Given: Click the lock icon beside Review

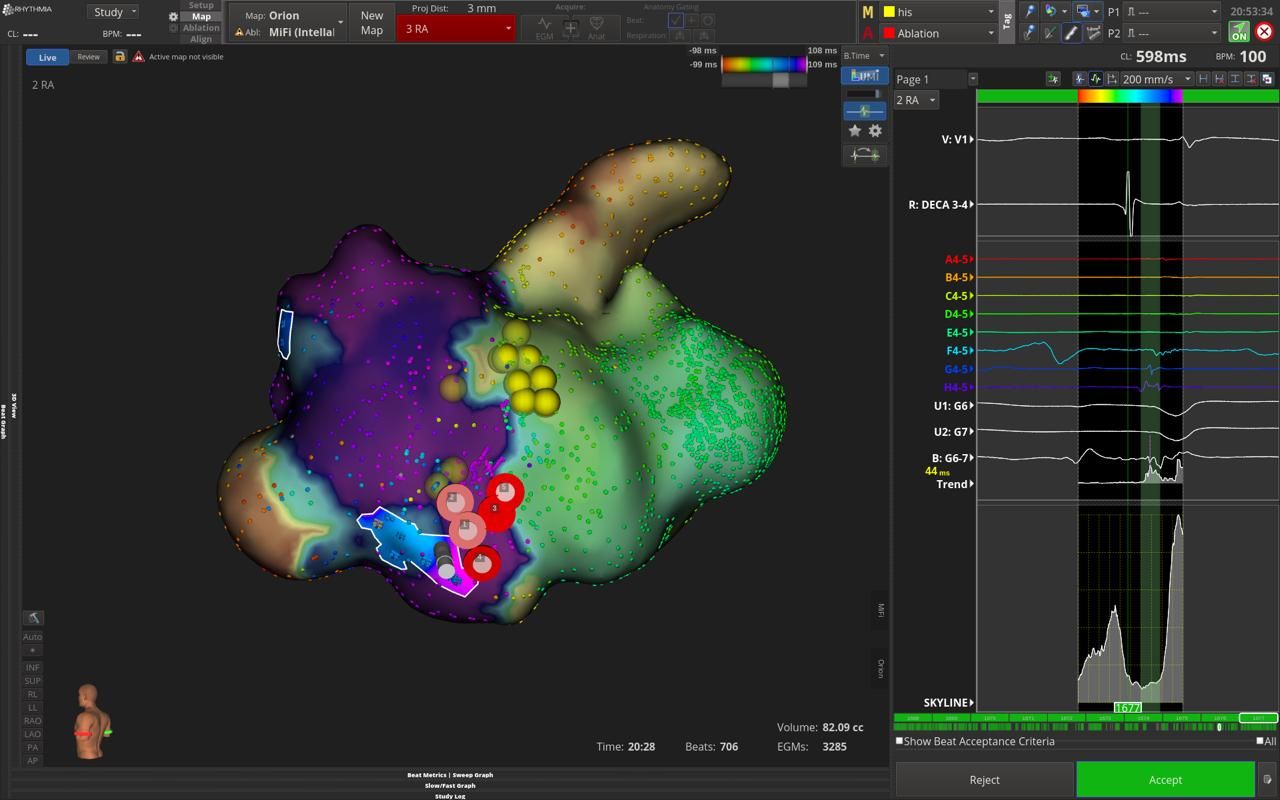Looking at the screenshot, I should coord(120,57).
